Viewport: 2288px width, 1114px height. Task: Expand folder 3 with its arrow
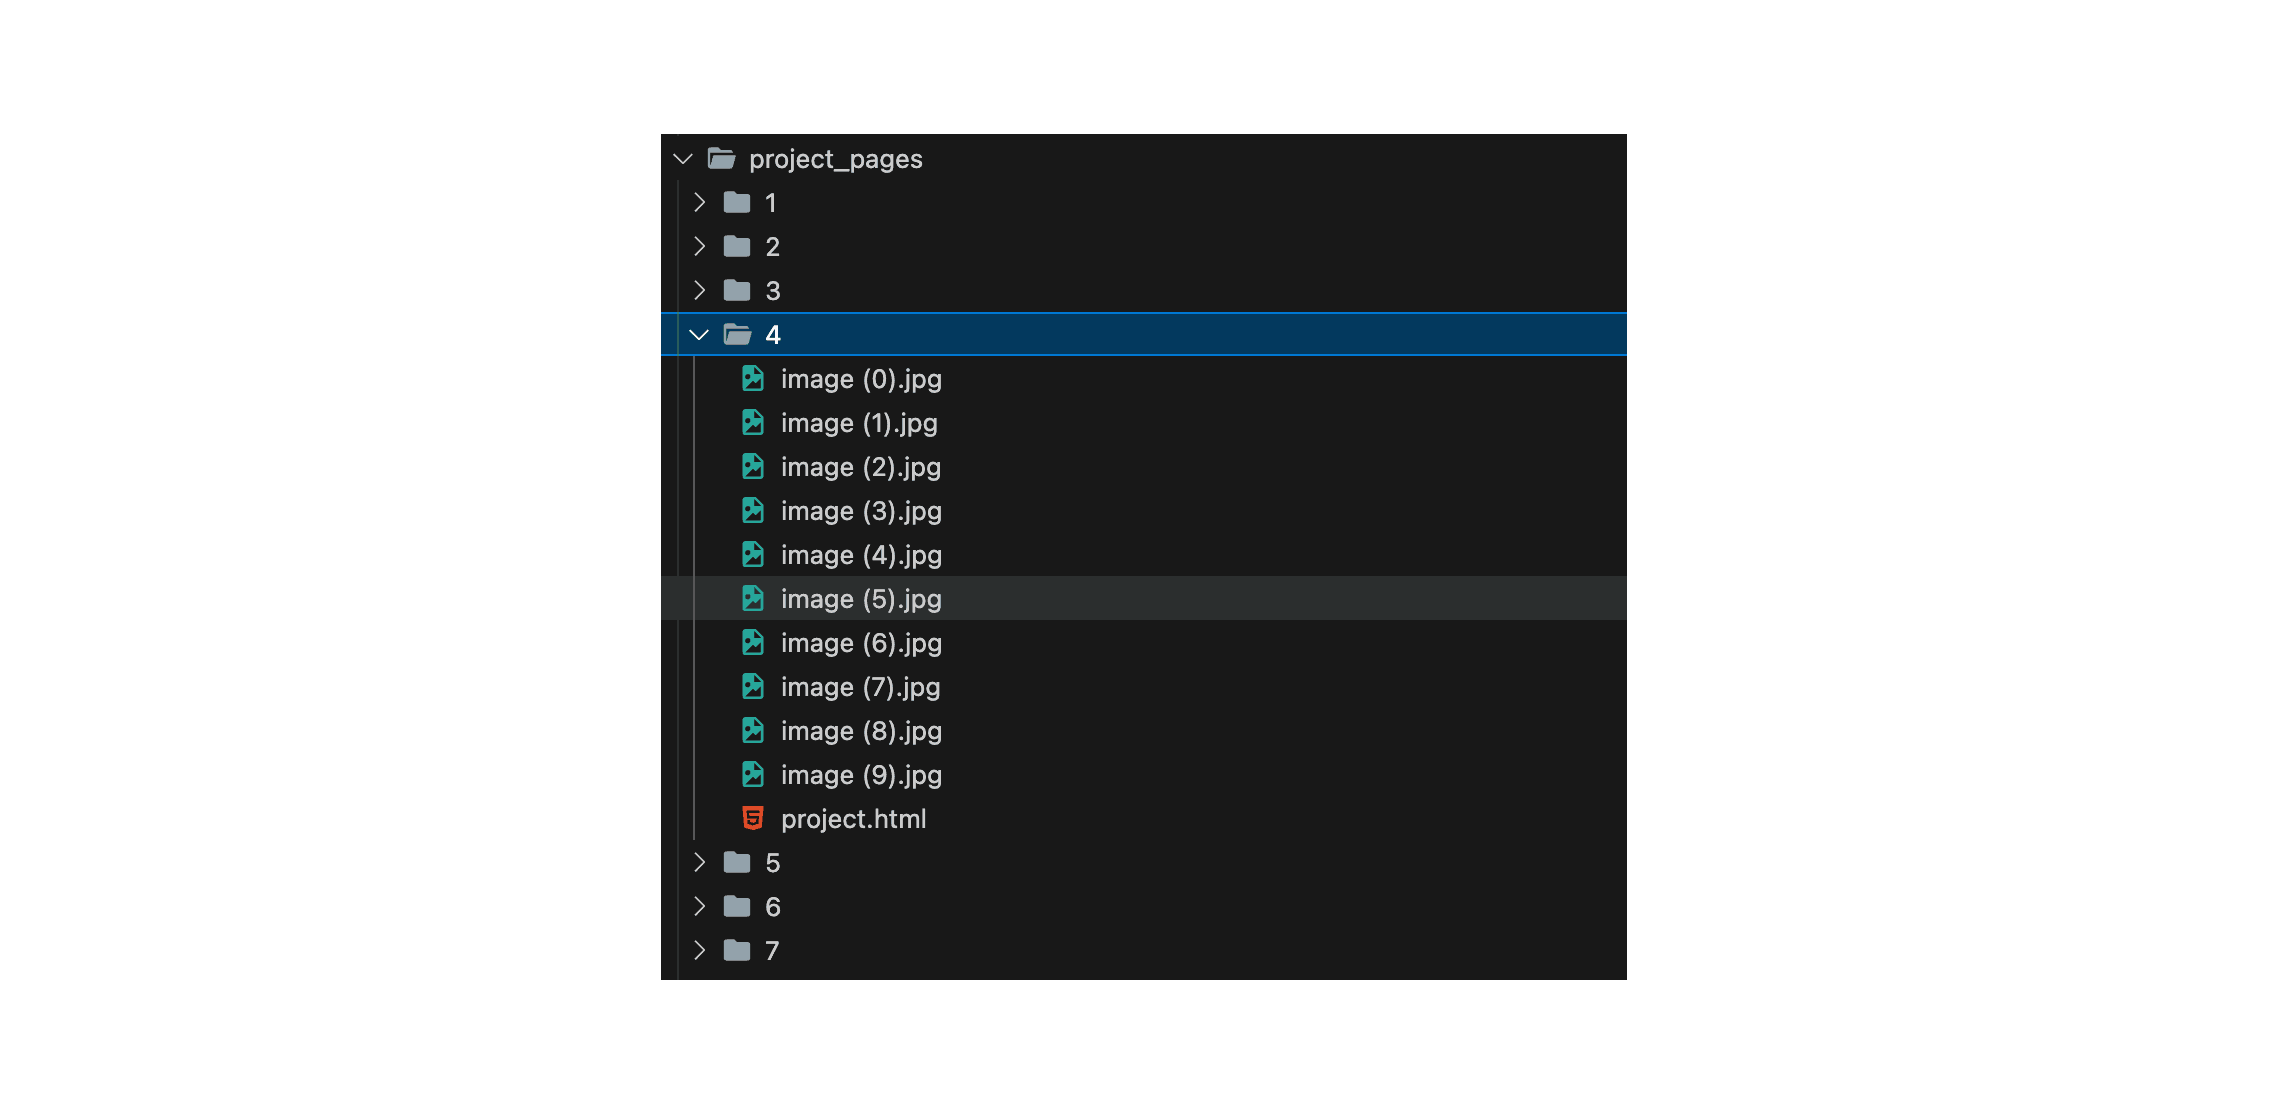click(x=699, y=291)
